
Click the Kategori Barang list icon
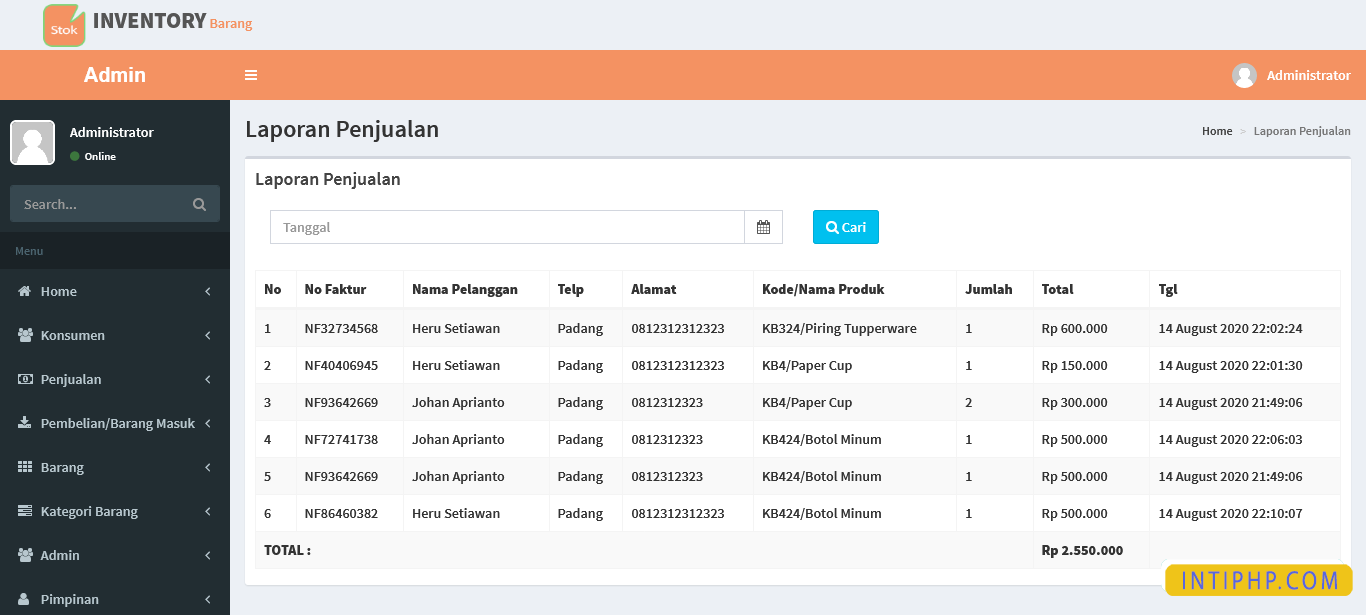click(x=23, y=511)
